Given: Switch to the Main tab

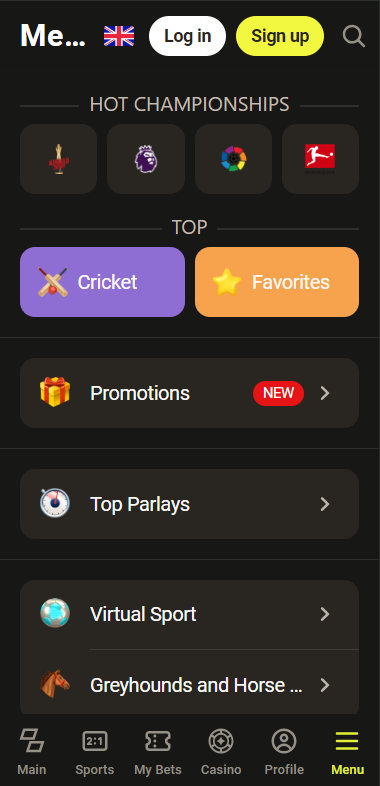Looking at the screenshot, I should (32, 752).
